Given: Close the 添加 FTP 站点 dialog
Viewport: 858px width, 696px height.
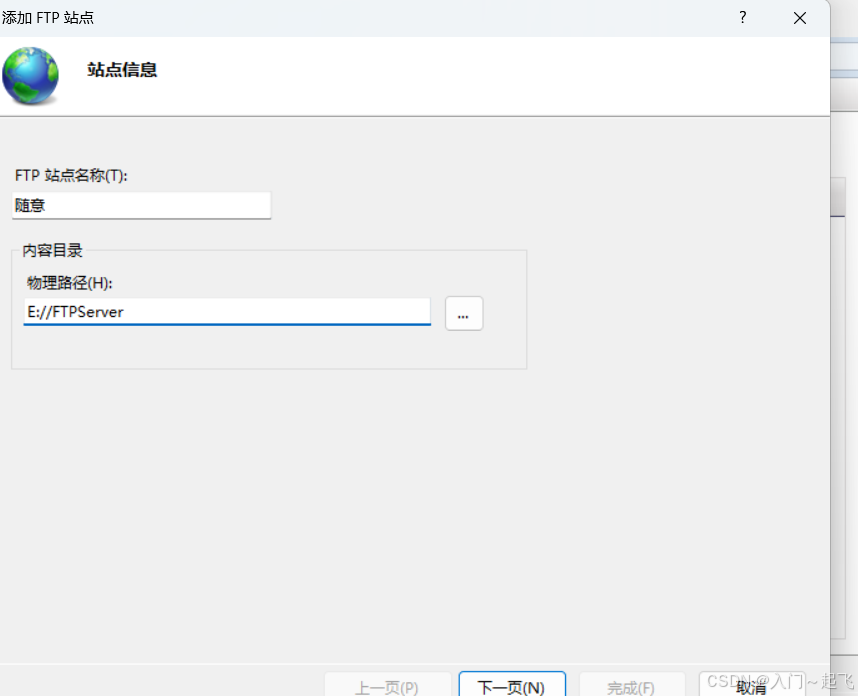Looking at the screenshot, I should point(800,18).
